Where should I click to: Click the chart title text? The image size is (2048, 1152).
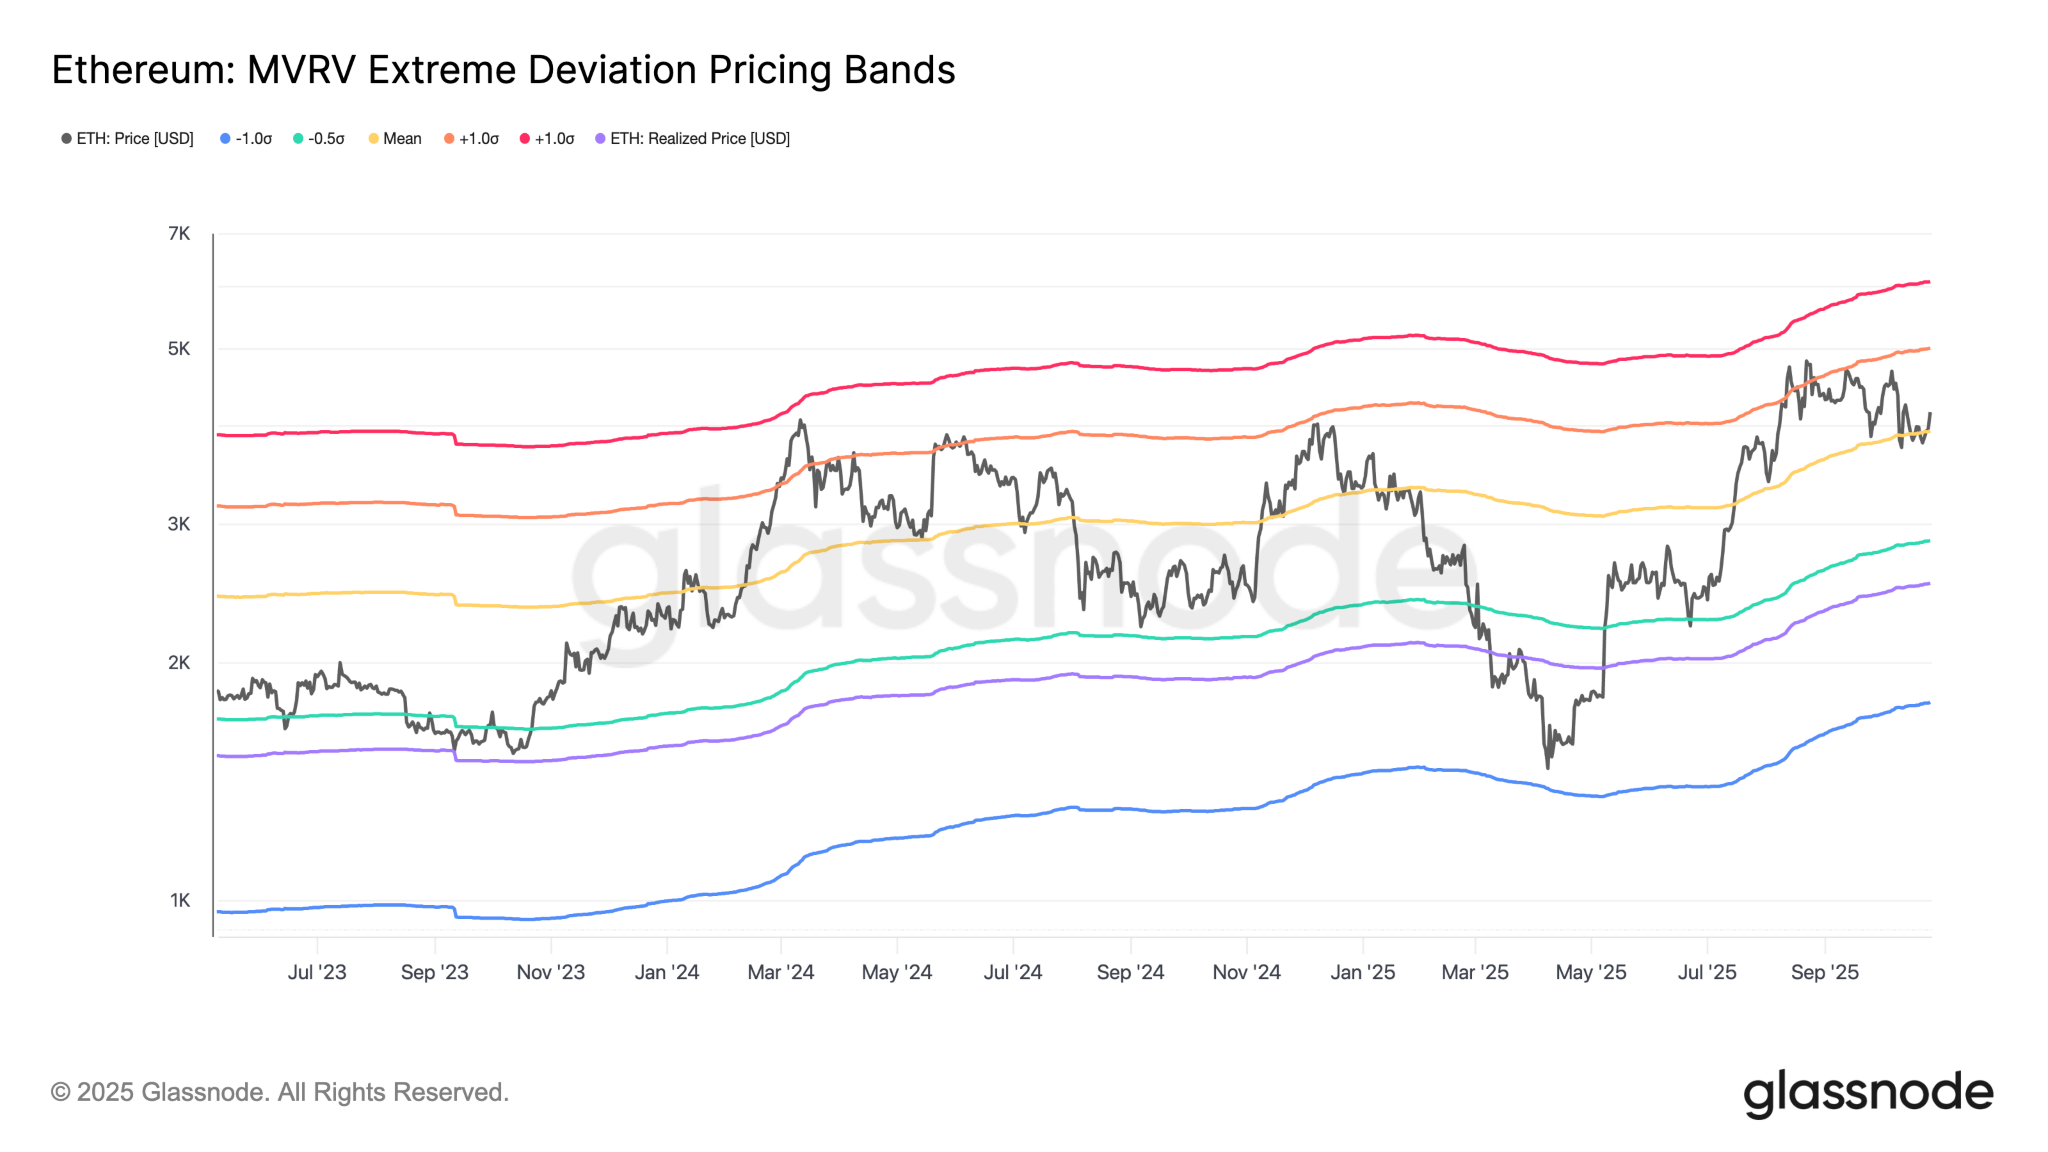[x=503, y=70]
